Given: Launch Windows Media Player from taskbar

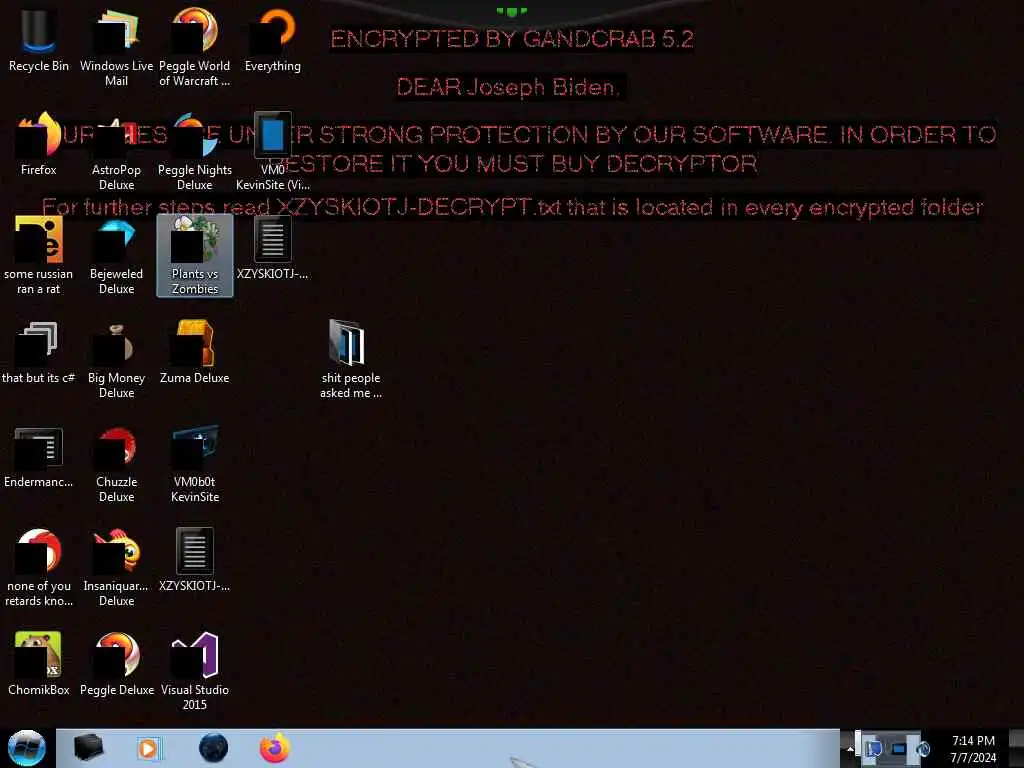Looking at the screenshot, I should point(150,748).
